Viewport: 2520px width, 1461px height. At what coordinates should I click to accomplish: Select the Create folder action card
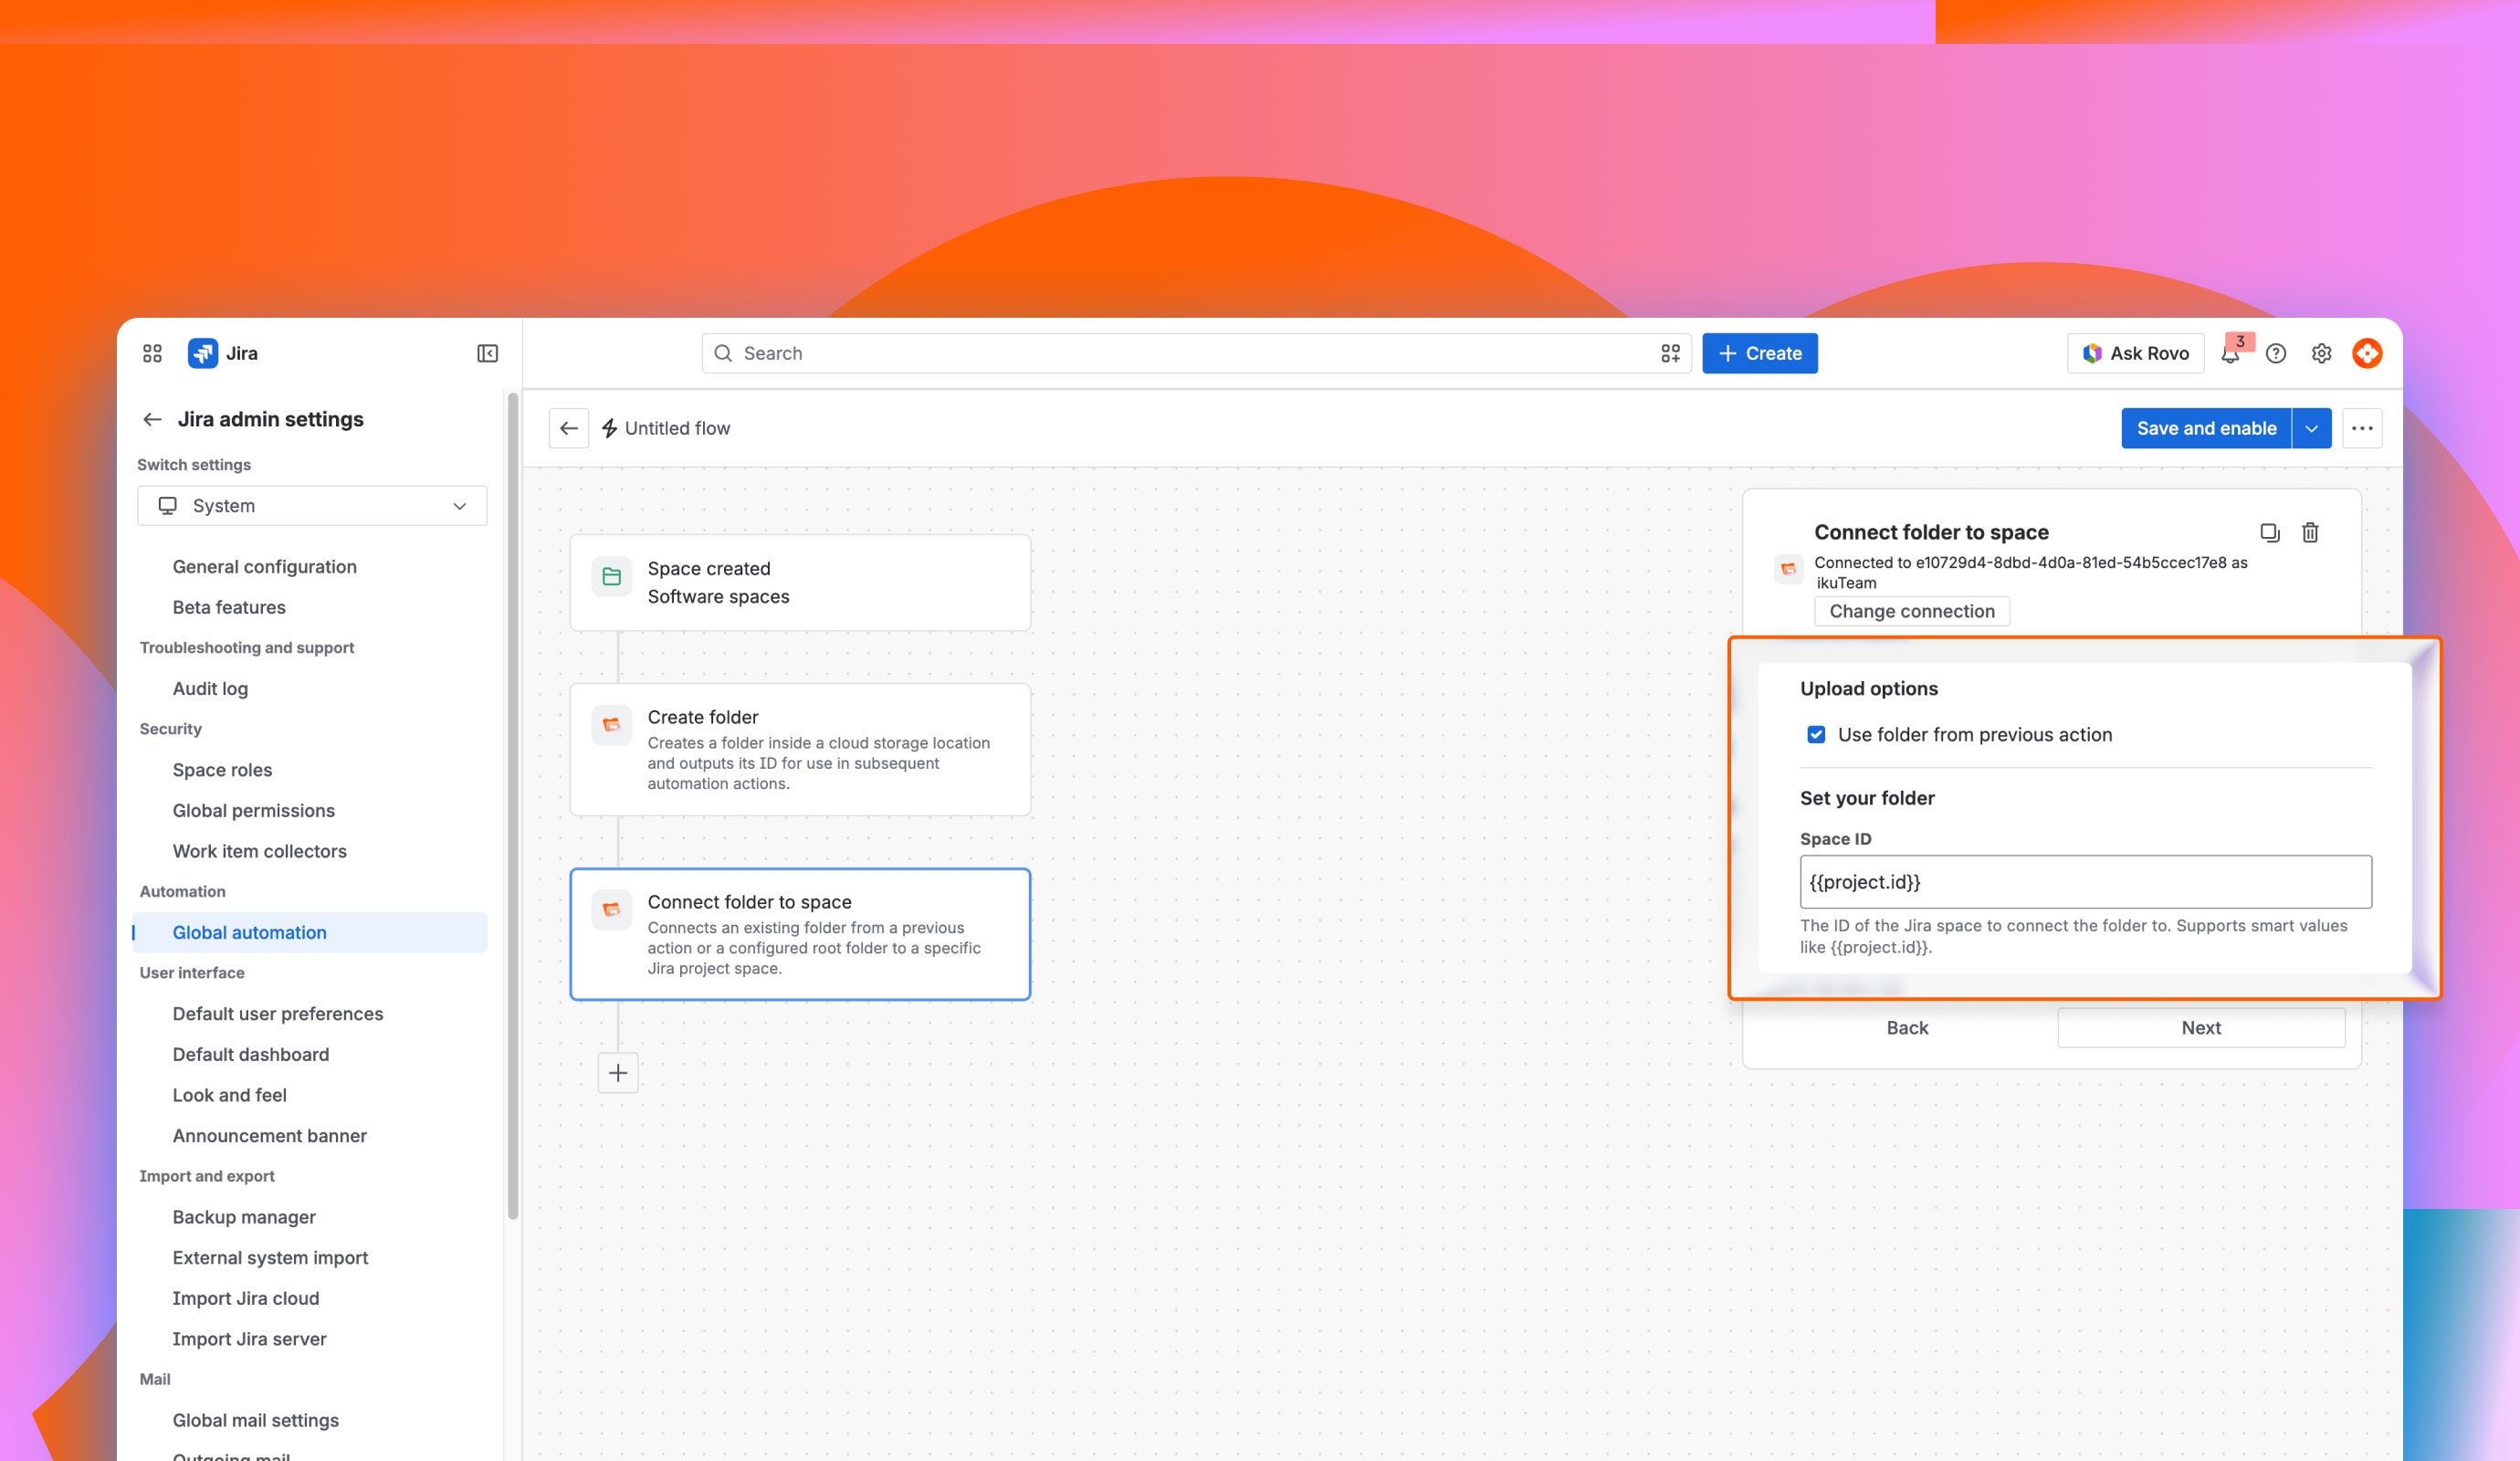click(800, 749)
